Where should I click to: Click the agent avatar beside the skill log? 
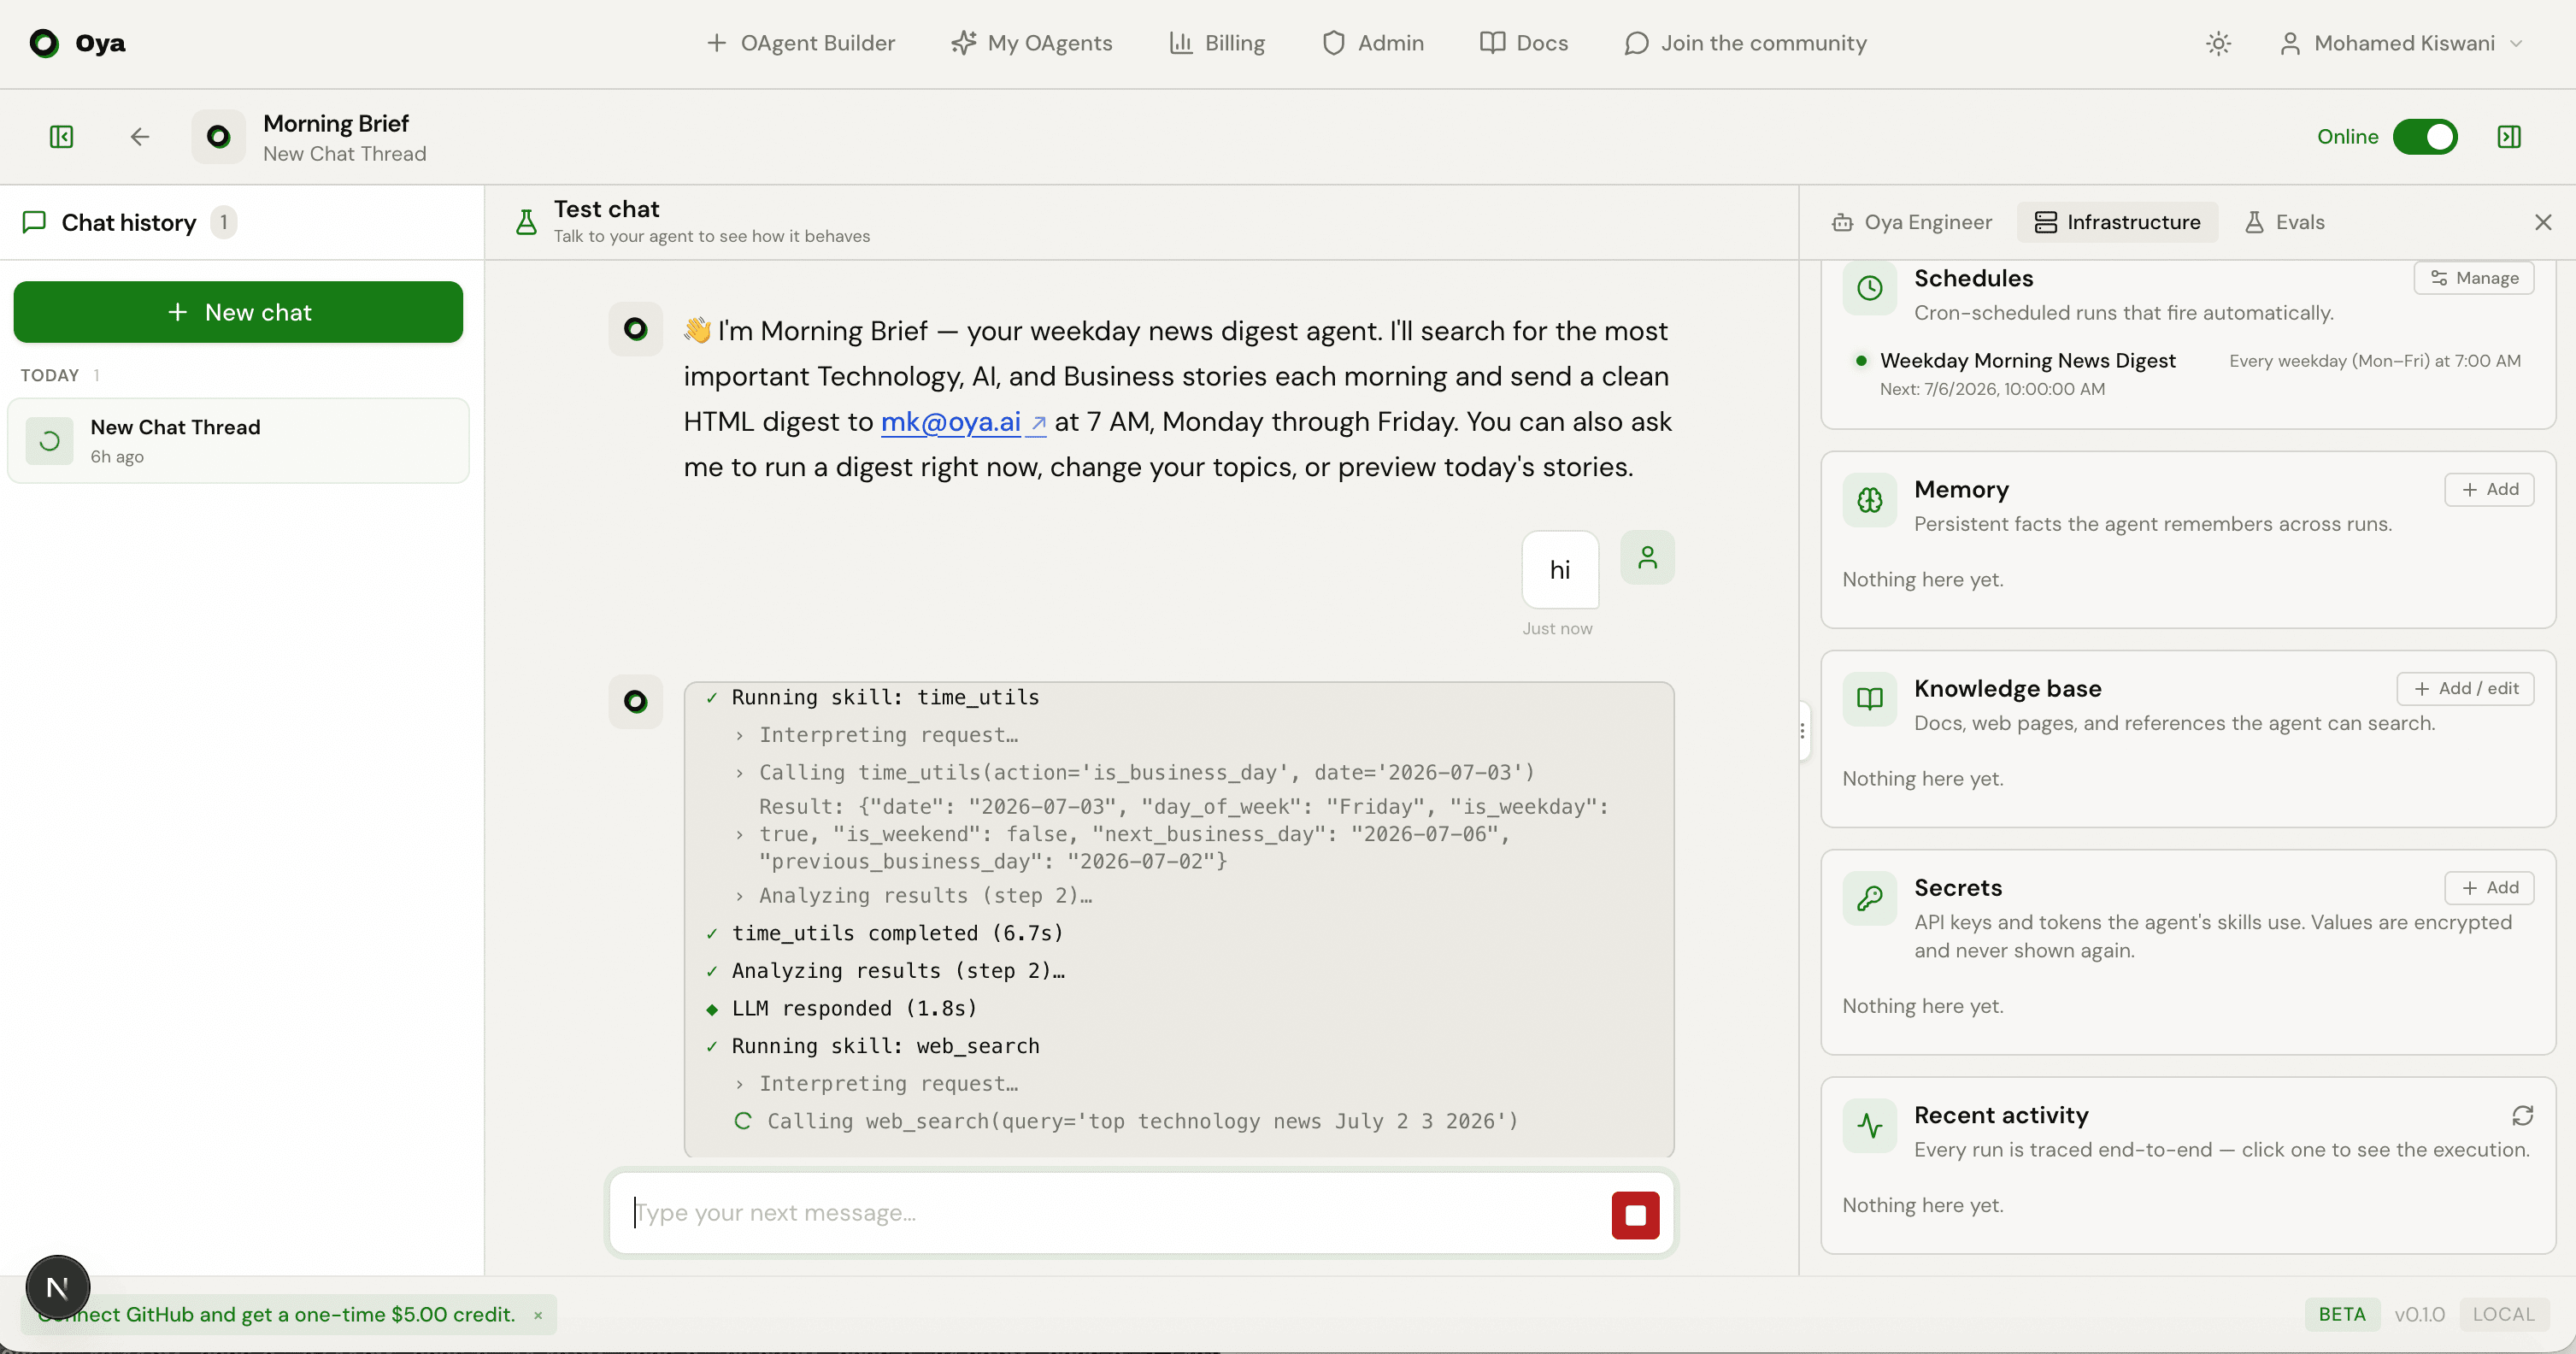[635, 702]
